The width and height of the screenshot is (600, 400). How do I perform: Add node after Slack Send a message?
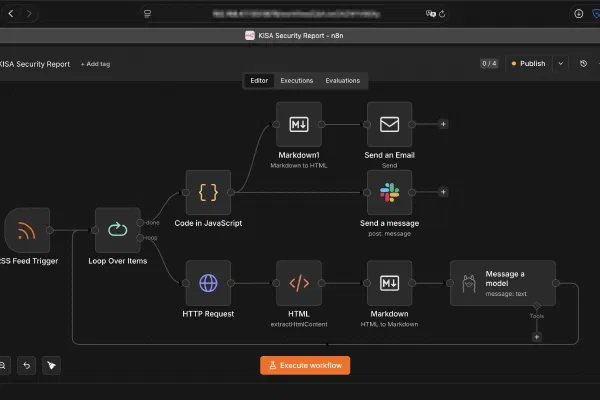click(x=443, y=192)
